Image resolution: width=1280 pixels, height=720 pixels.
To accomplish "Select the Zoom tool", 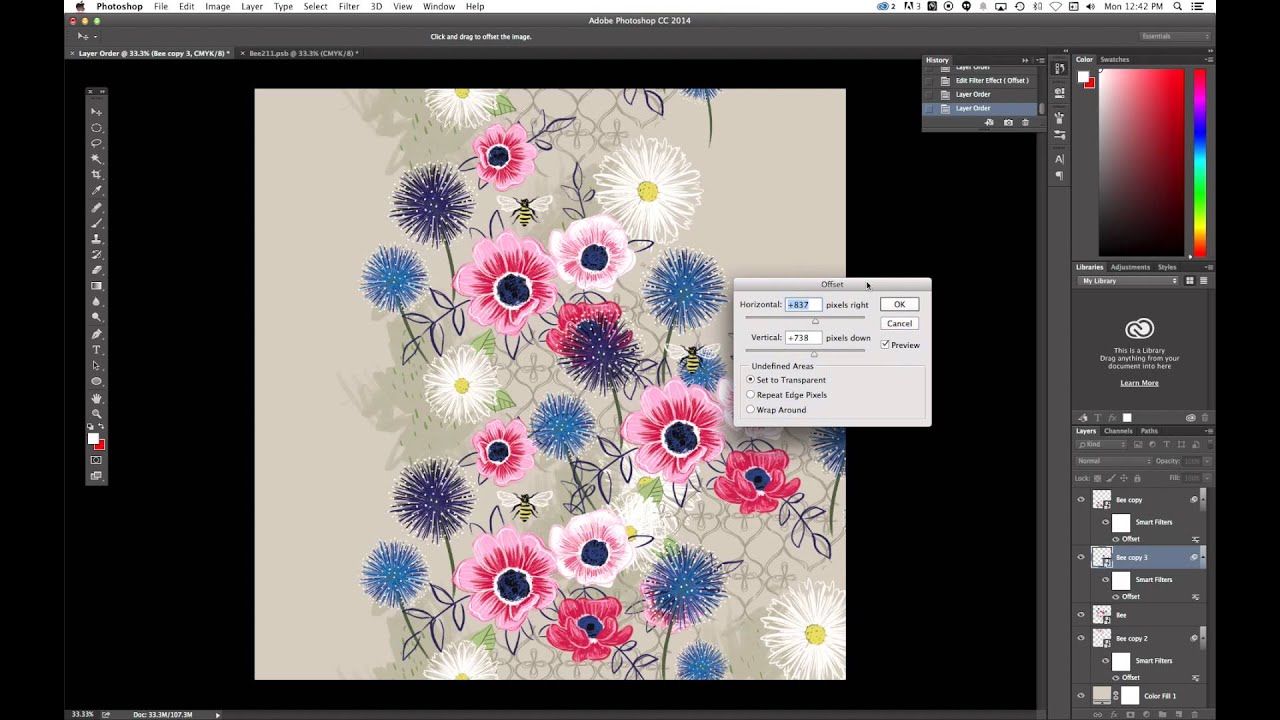I will (97, 414).
